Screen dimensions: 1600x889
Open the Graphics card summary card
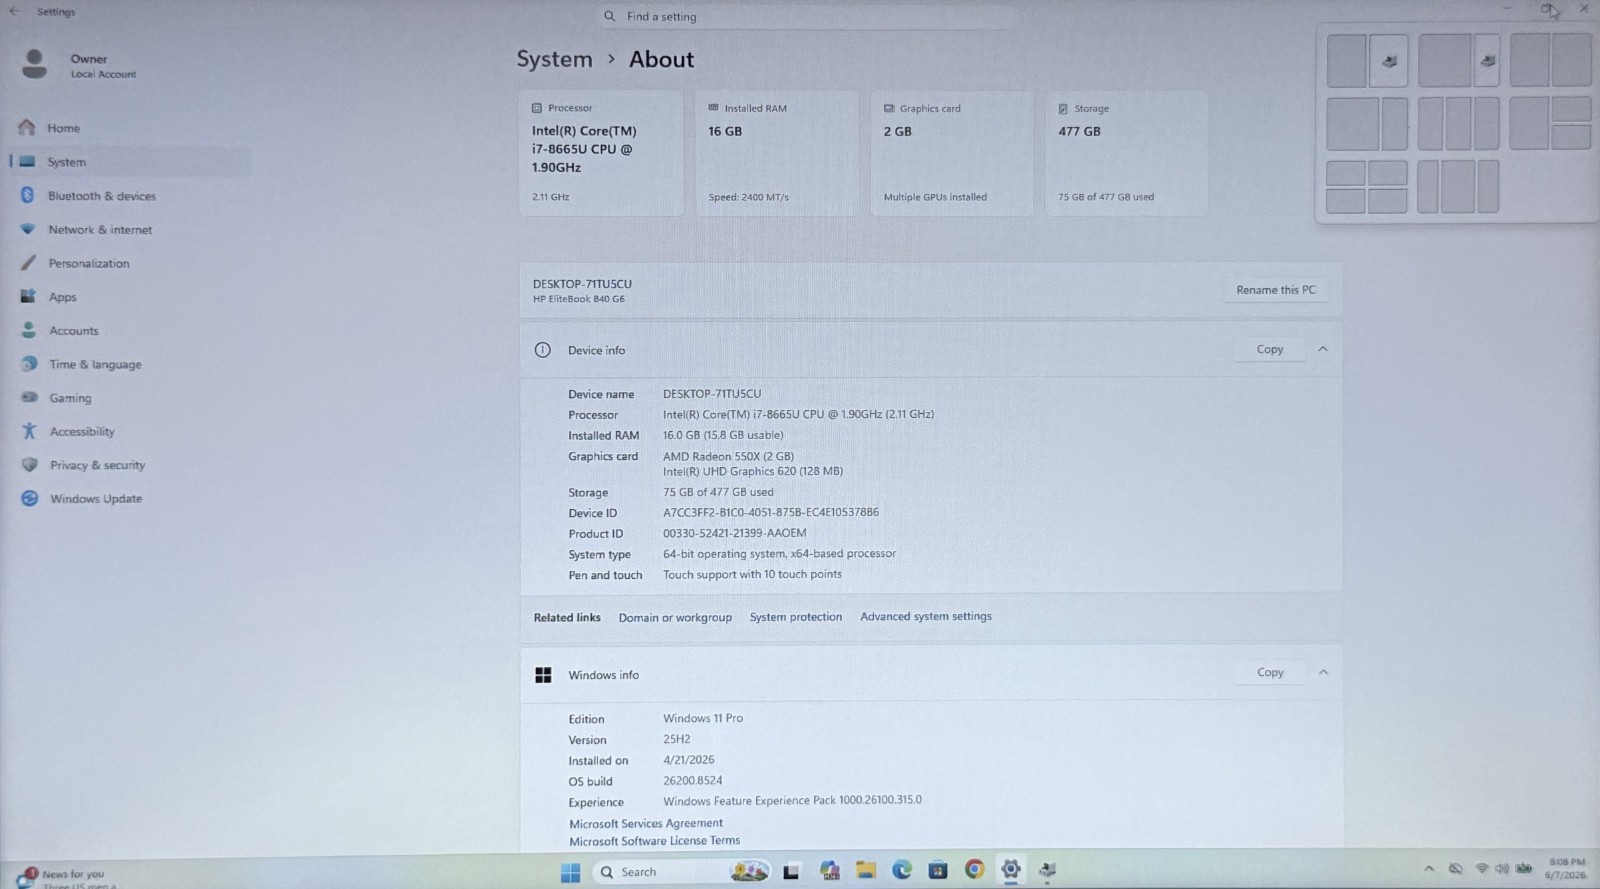[x=951, y=153]
